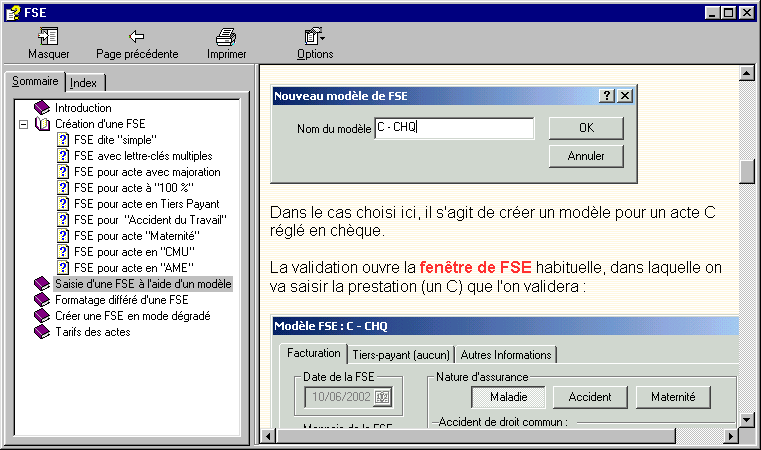
Task: Open the Introduction topic
Action: point(83,108)
